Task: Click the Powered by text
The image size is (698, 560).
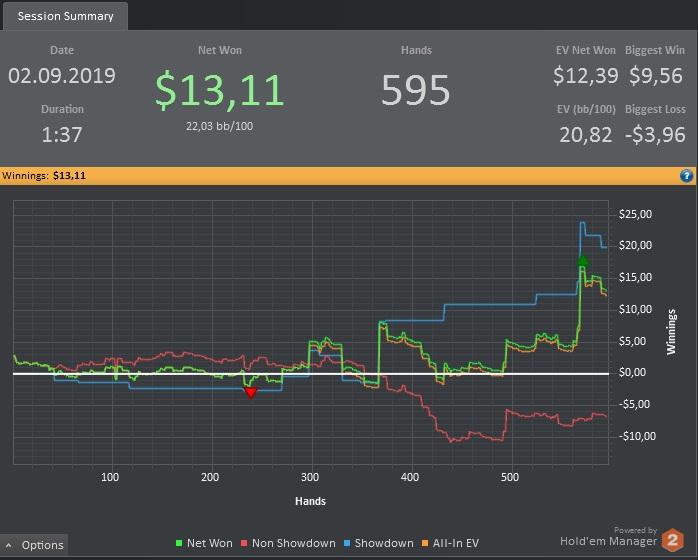Action: click(635, 530)
